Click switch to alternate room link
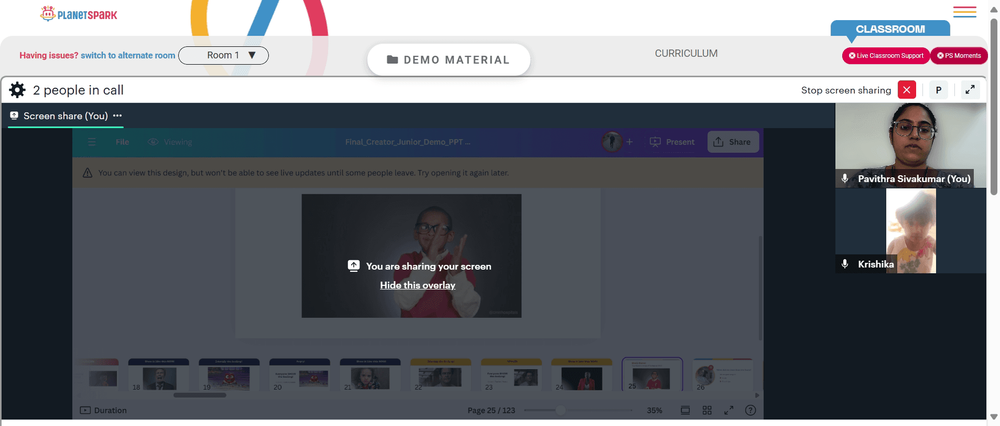This screenshot has width=1000, height=426. coord(128,55)
